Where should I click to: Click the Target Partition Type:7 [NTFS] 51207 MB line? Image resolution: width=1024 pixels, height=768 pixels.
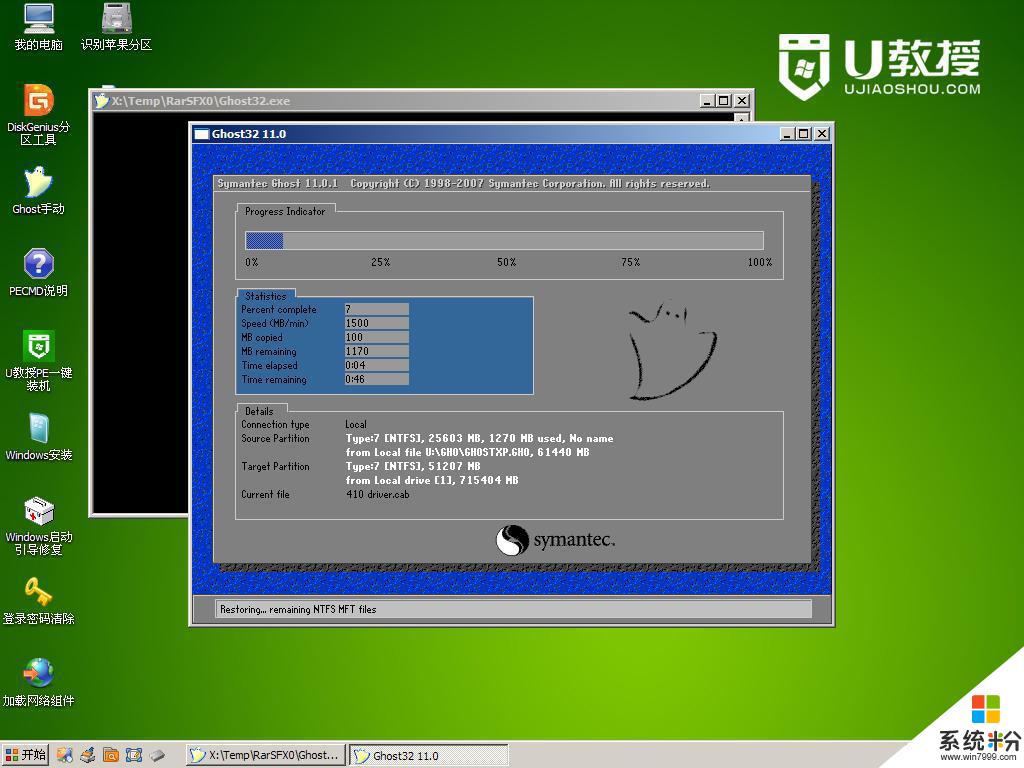pyautogui.click(x=413, y=466)
